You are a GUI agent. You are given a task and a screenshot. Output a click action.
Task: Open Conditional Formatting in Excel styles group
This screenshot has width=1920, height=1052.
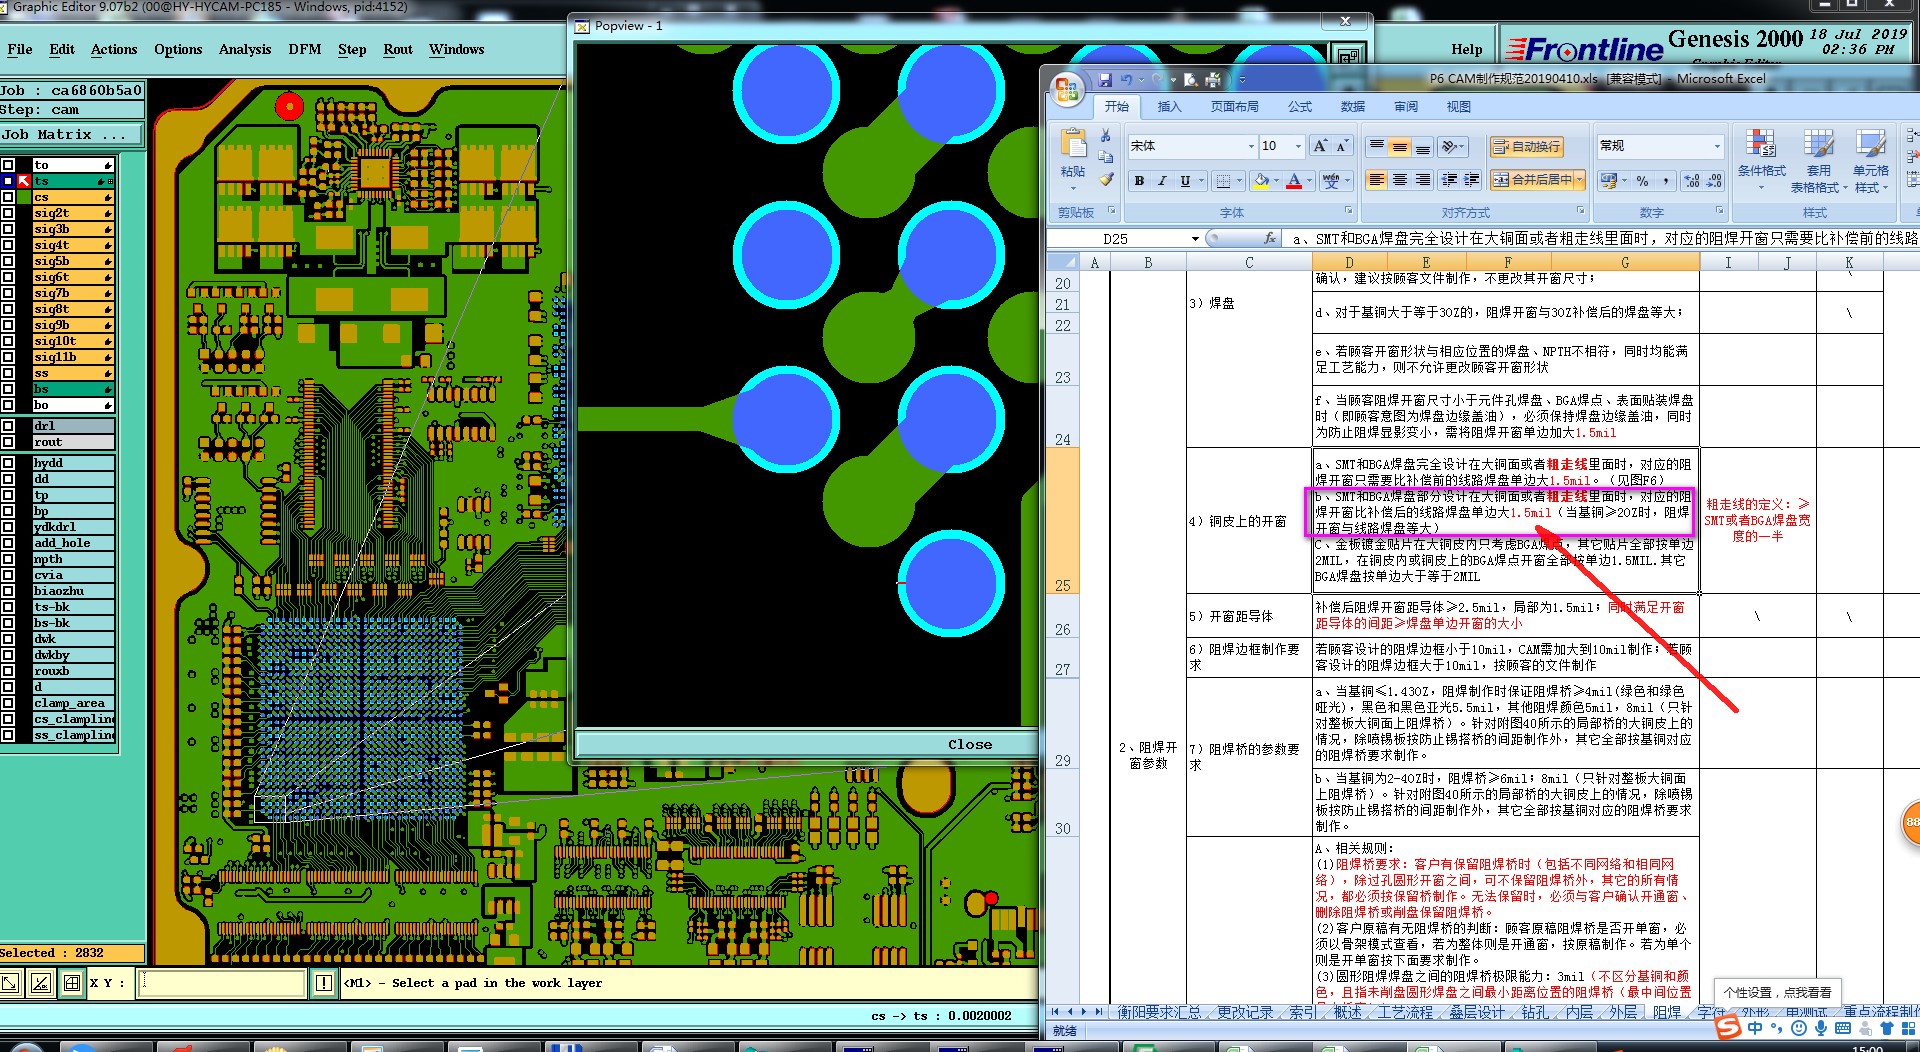coord(1761,160)
